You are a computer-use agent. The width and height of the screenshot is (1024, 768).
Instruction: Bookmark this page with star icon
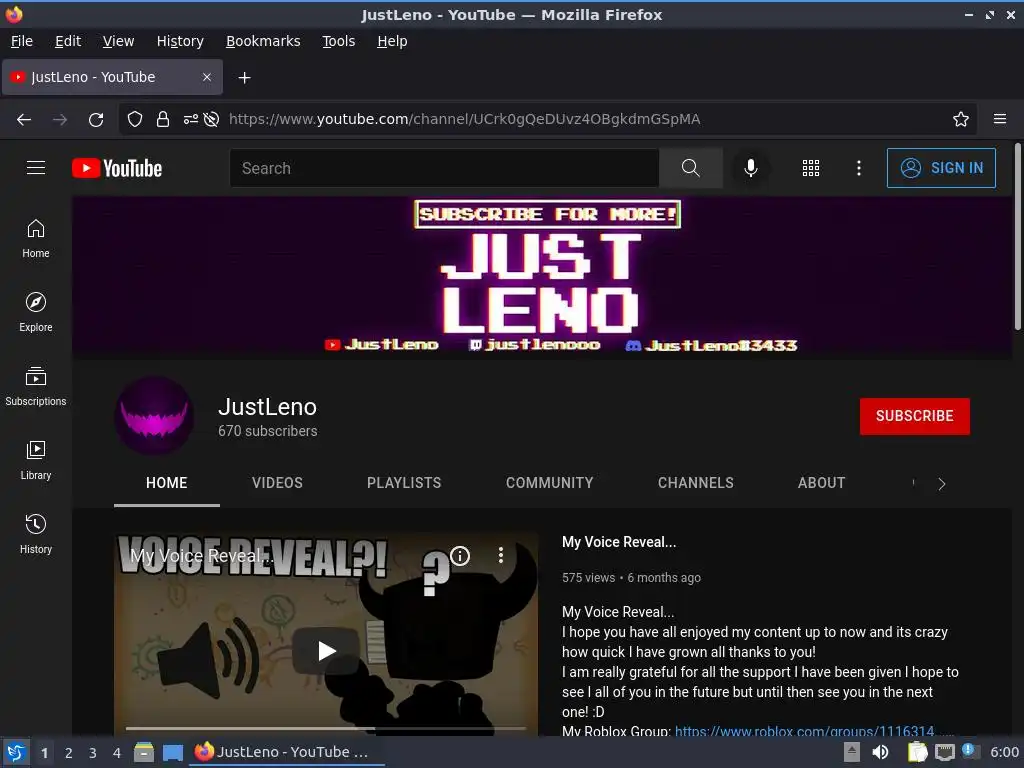(960, 119)
